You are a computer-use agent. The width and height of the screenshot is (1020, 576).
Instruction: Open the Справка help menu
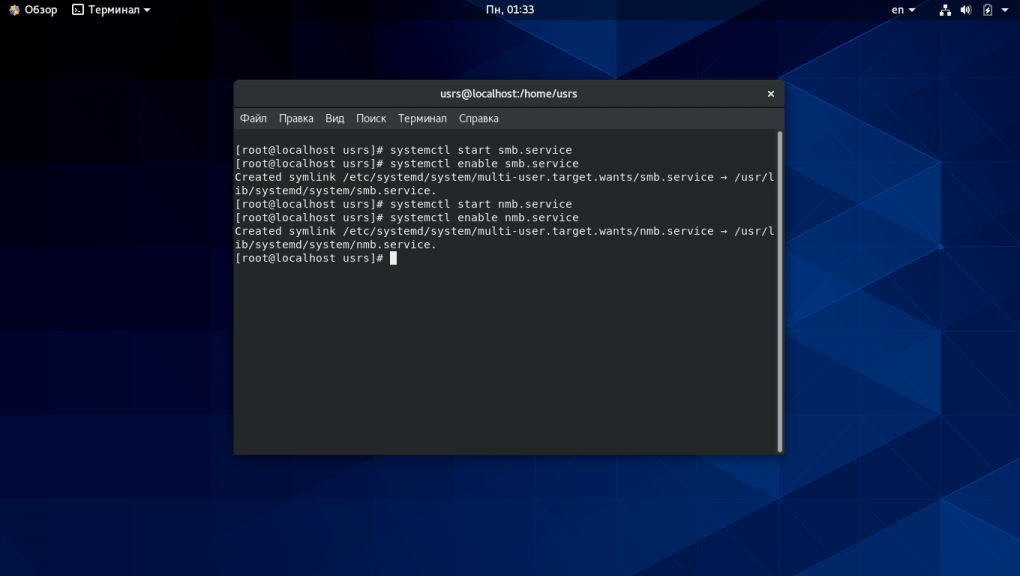[479, 118]
